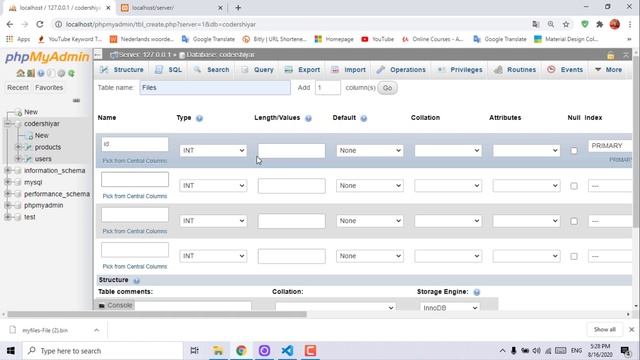Click the Google Translate icon in address bar
This screenshot has height=360, width=640.
point(536,24)
